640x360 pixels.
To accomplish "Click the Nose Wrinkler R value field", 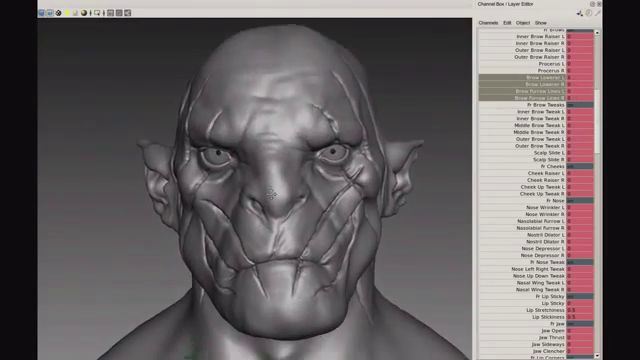I will click(580, 214).
